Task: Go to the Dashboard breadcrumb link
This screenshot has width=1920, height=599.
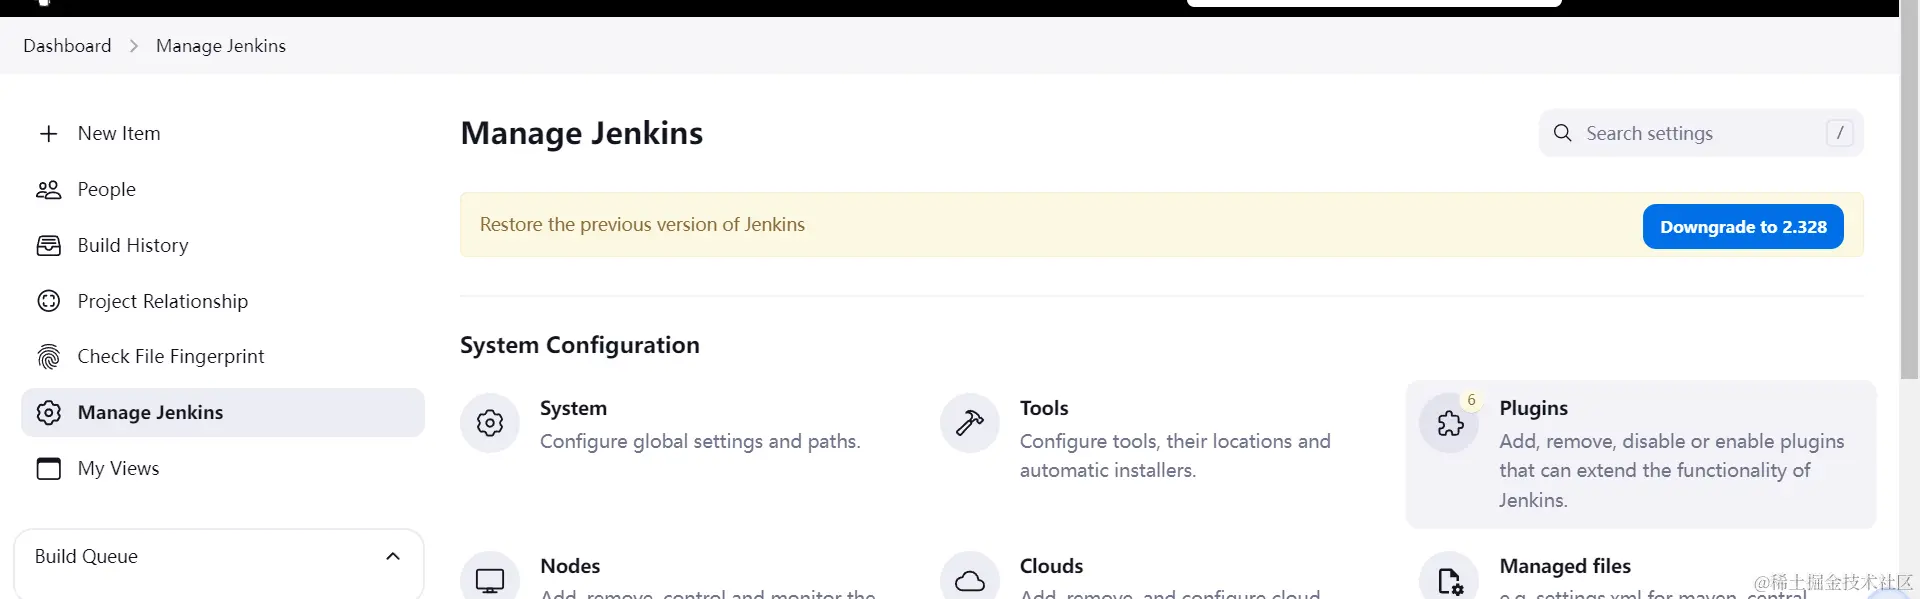Action: tap(67, 46)
